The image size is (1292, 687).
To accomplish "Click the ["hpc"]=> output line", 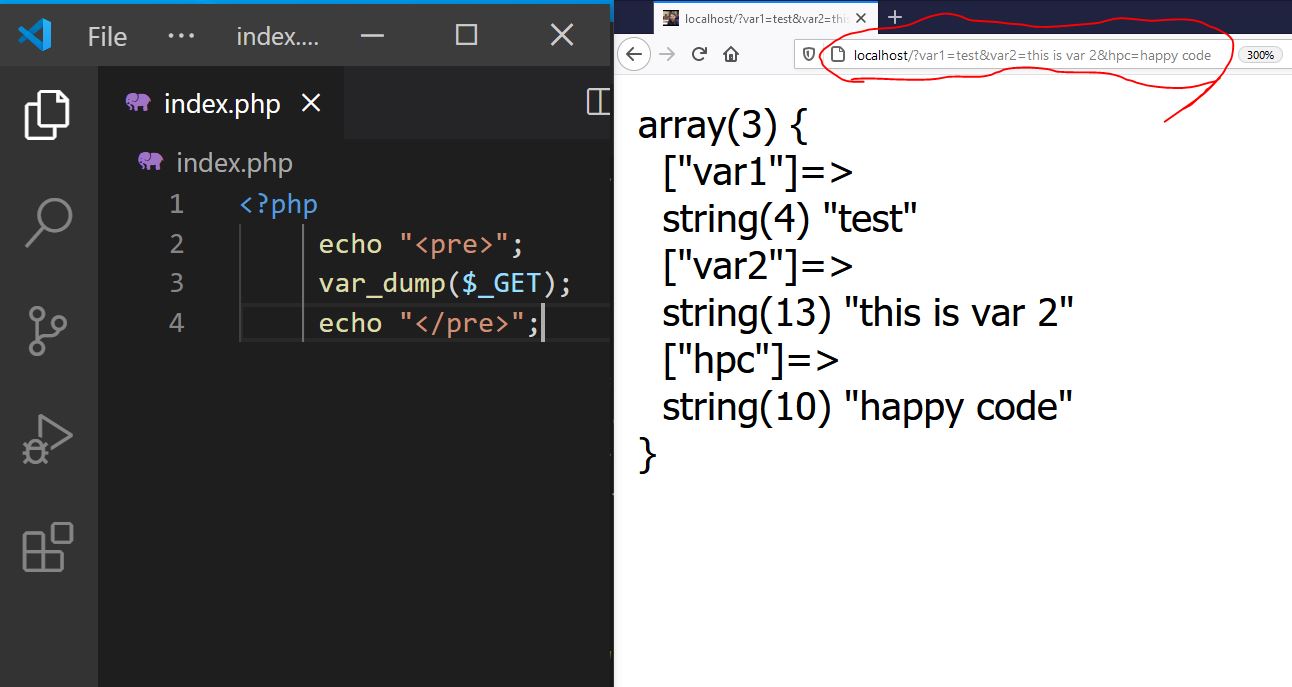I will pos(751,360).
